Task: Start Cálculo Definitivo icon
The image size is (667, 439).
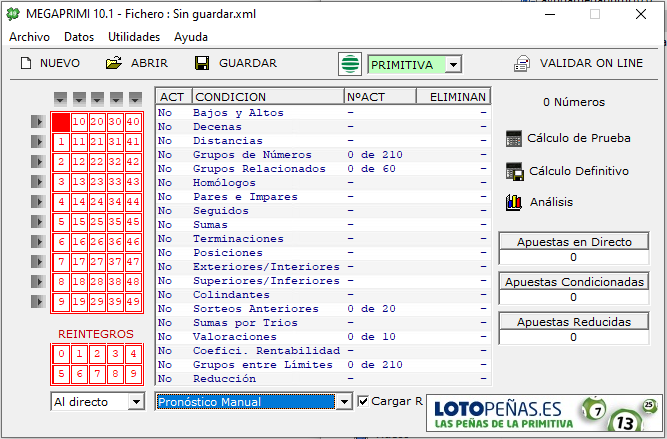Action: tap(515, 171)
